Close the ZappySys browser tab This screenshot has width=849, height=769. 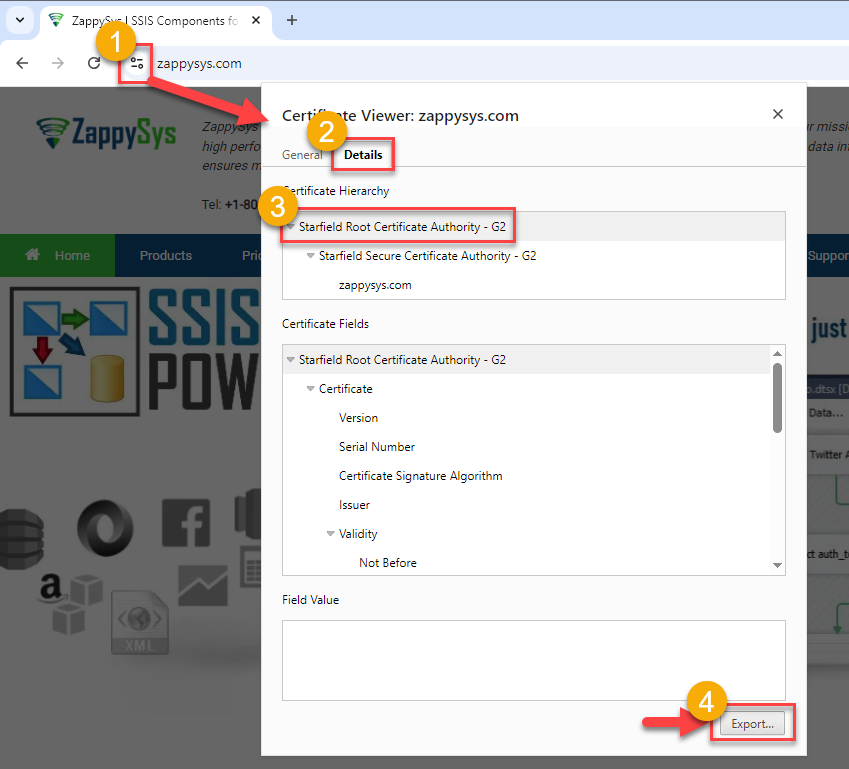coord(257,20)
